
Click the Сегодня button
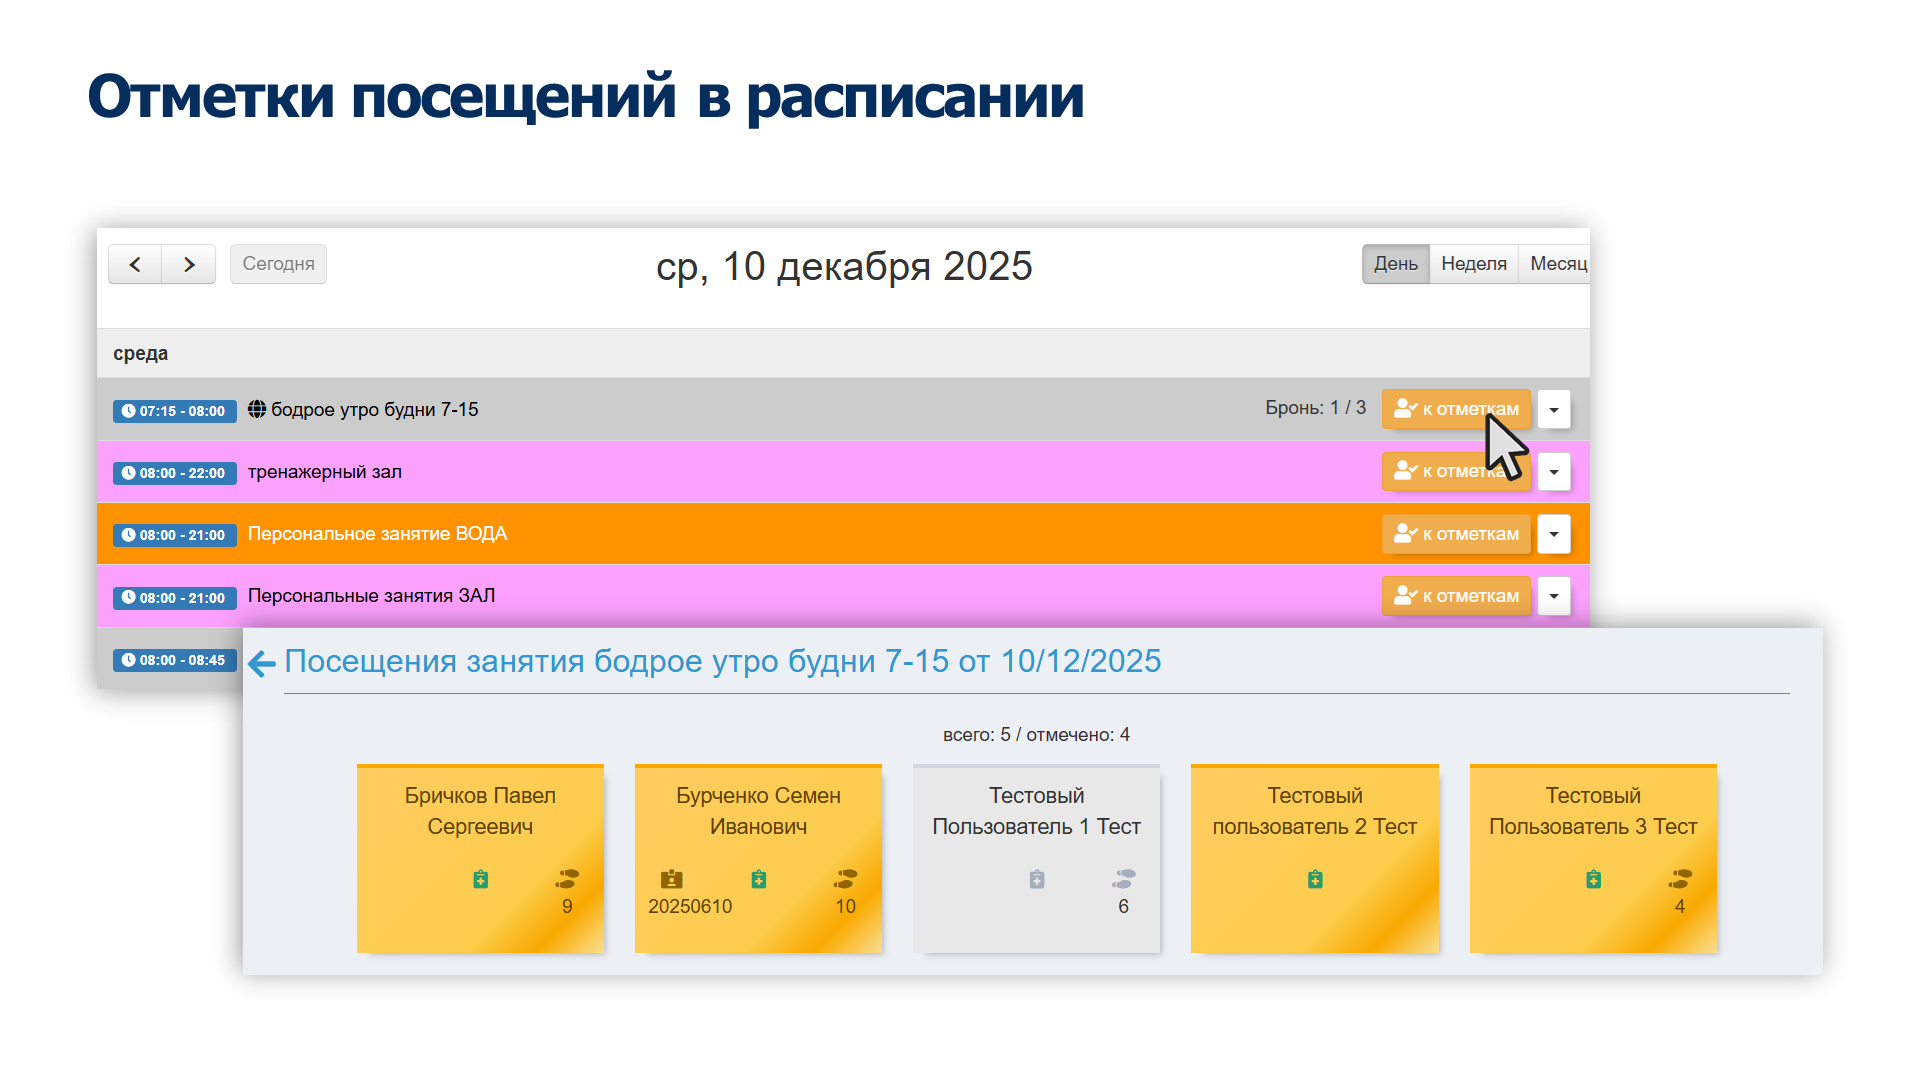[x=278, y=264]
